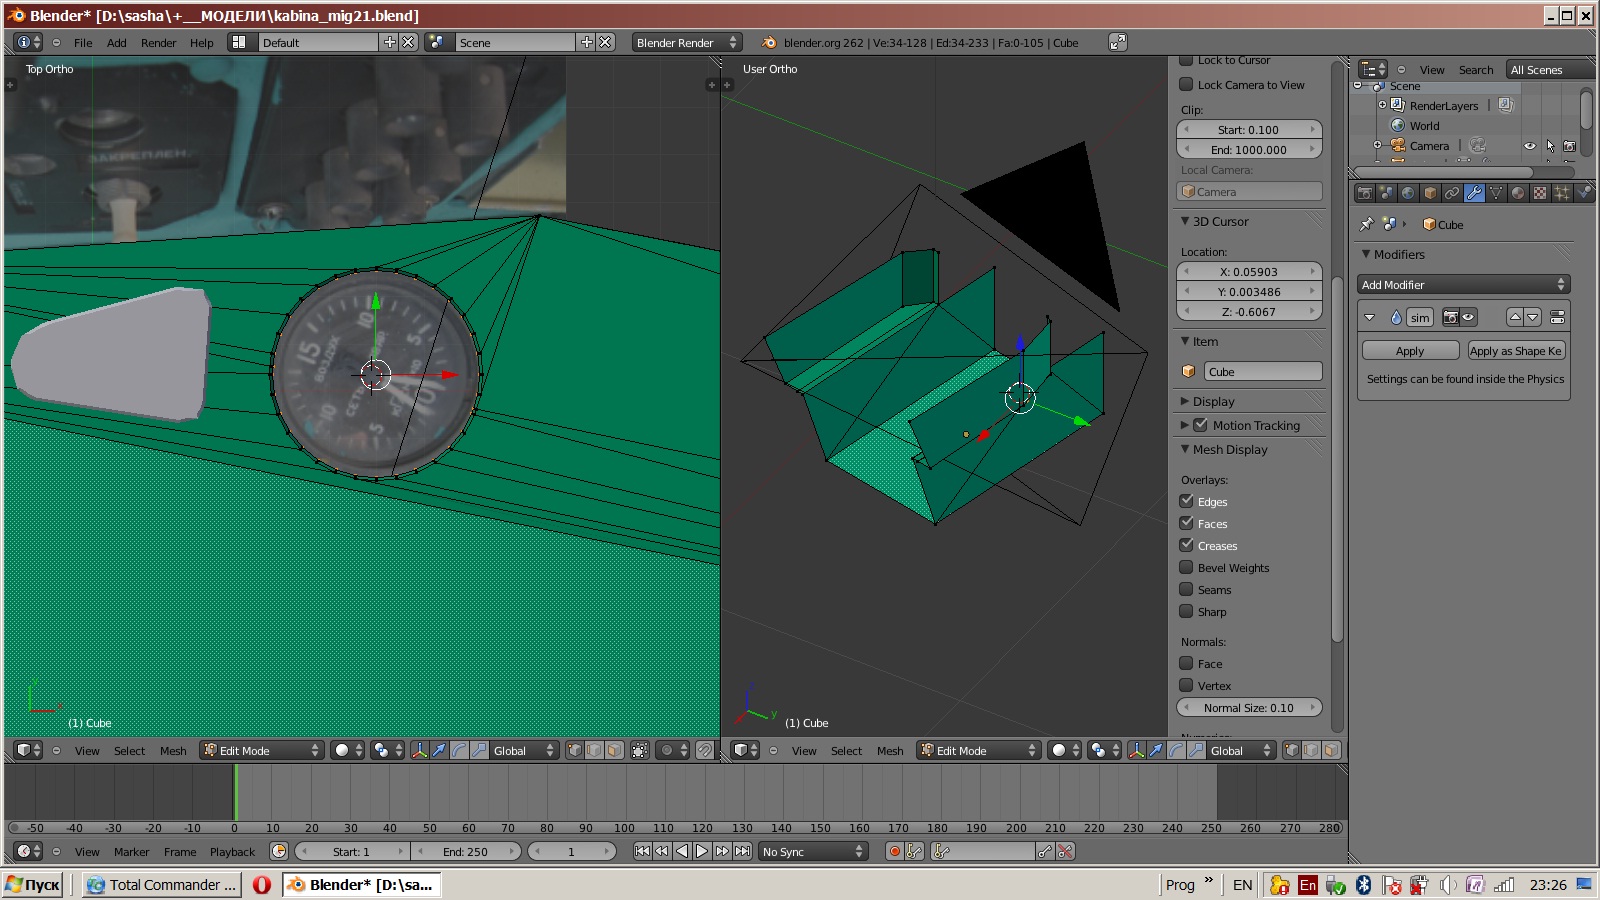Open the Mesh menu in Top Ortho viewport
1600x900 pixels.
[x=173, y=751]
